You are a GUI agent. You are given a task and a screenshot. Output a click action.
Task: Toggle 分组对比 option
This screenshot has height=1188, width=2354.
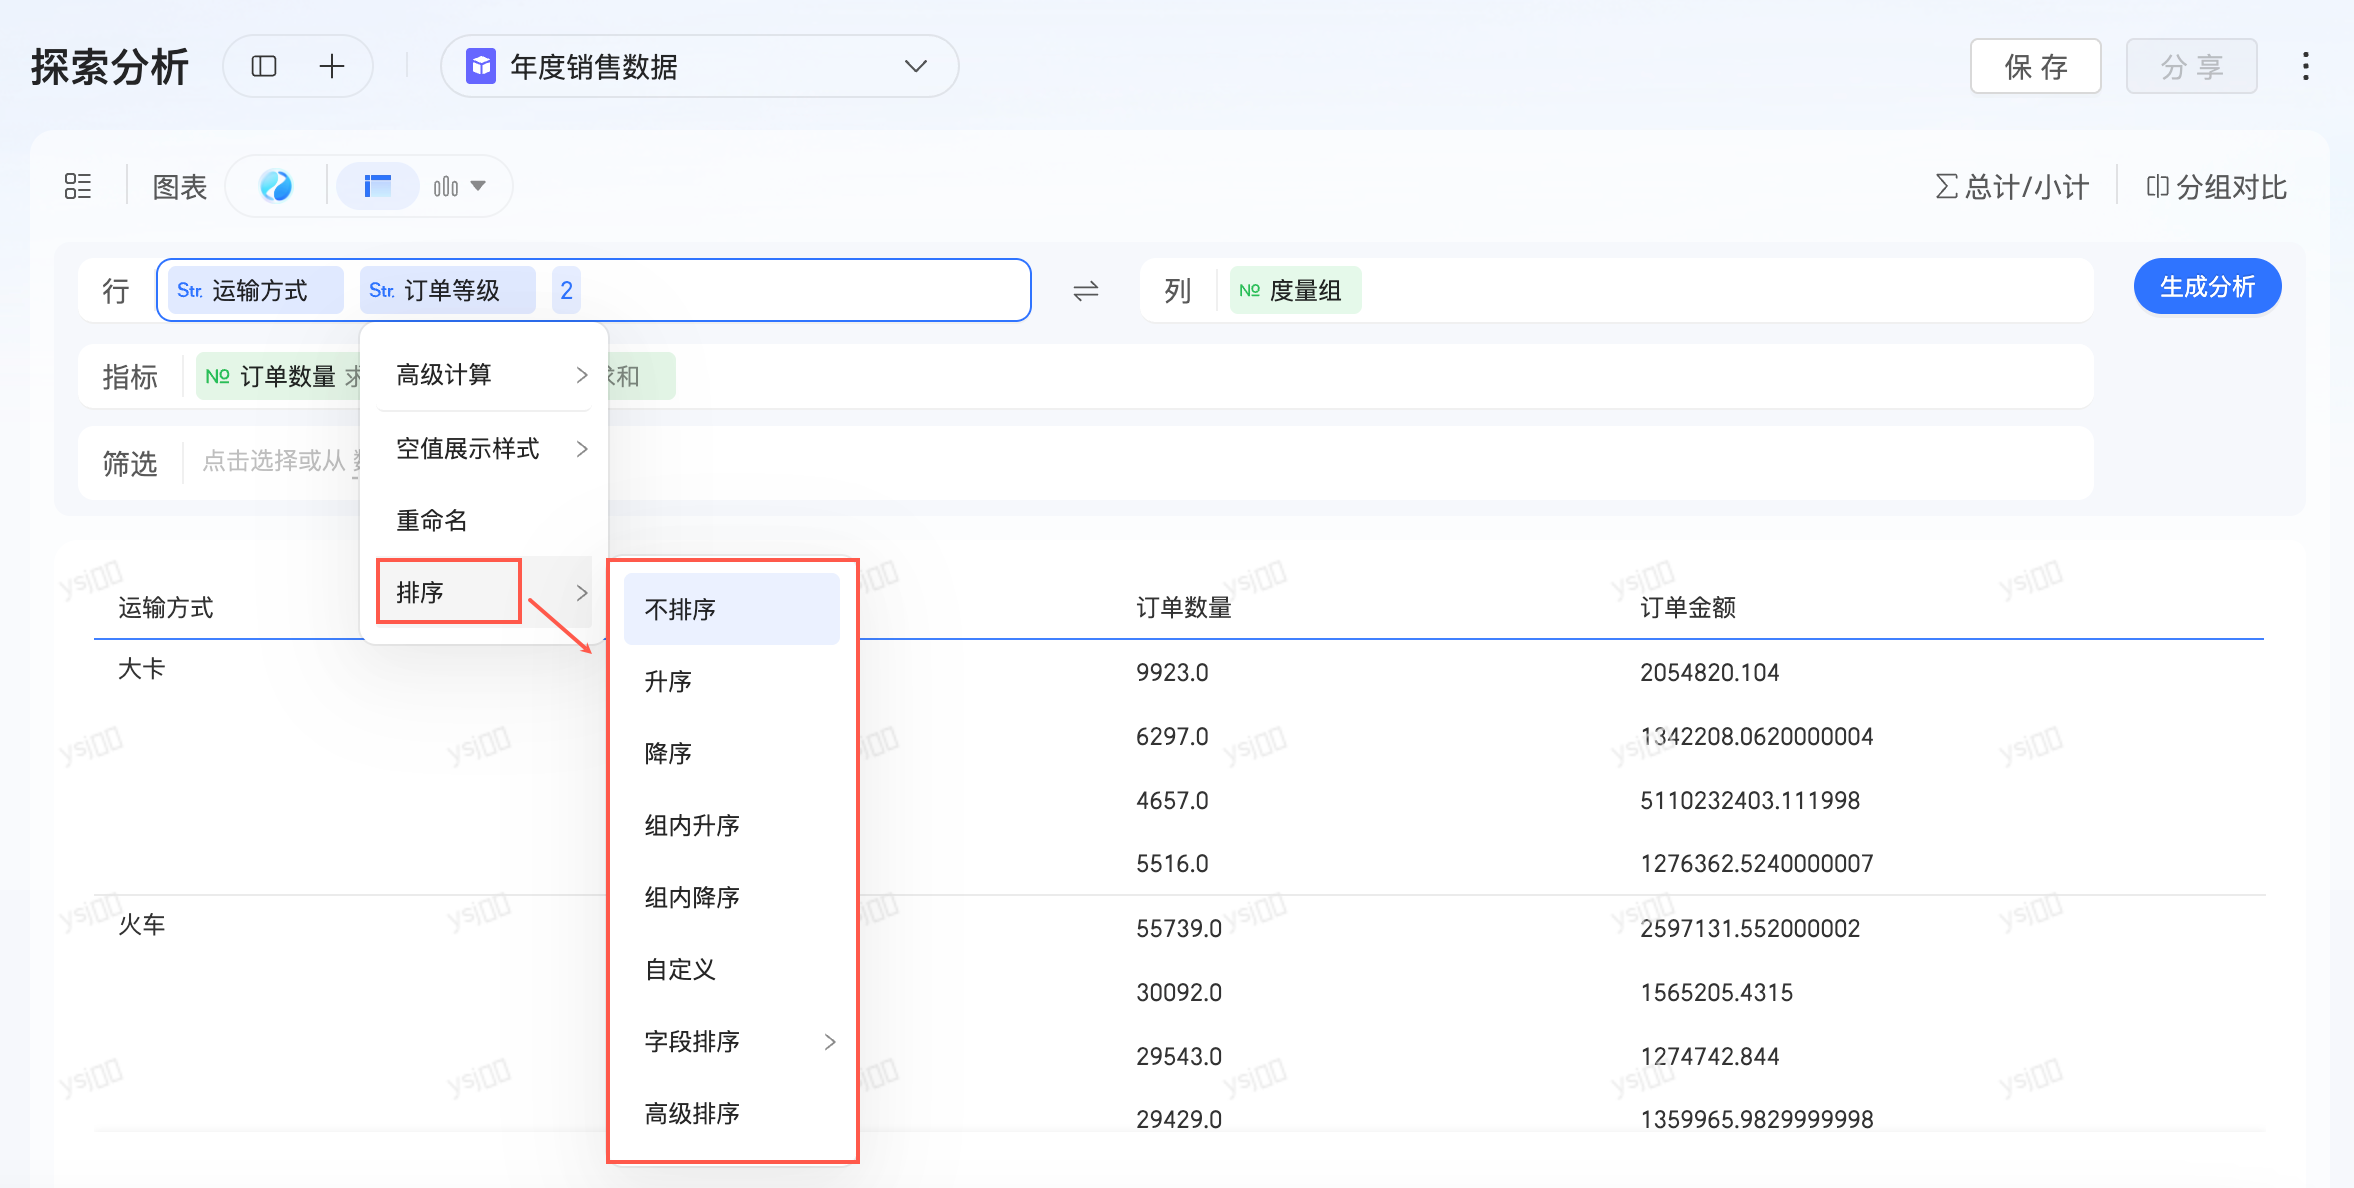click(2216, 187)
